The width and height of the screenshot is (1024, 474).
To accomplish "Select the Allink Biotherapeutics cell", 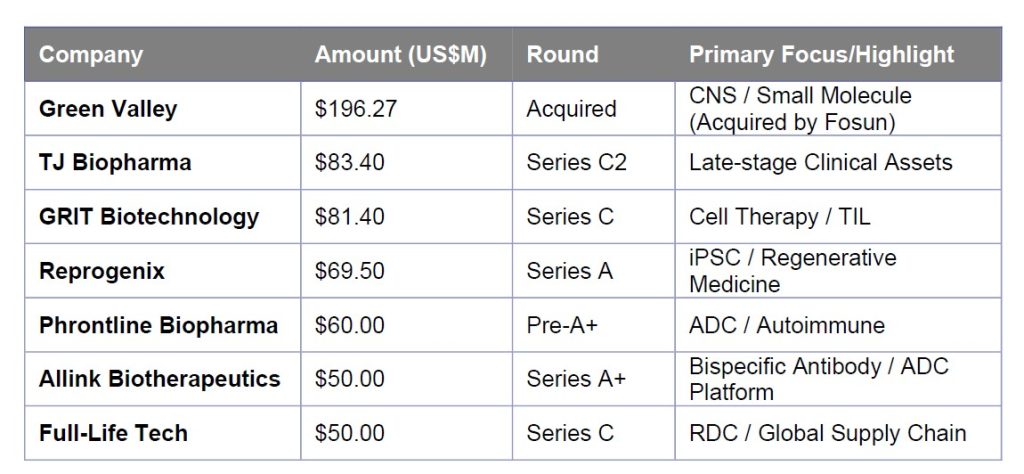I will 160,379.
